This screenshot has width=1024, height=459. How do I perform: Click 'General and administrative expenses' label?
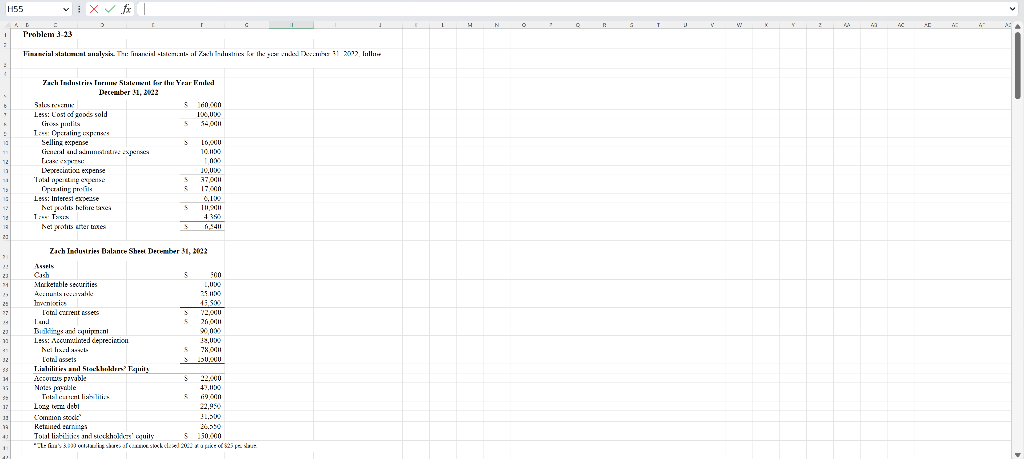point(95,151)
